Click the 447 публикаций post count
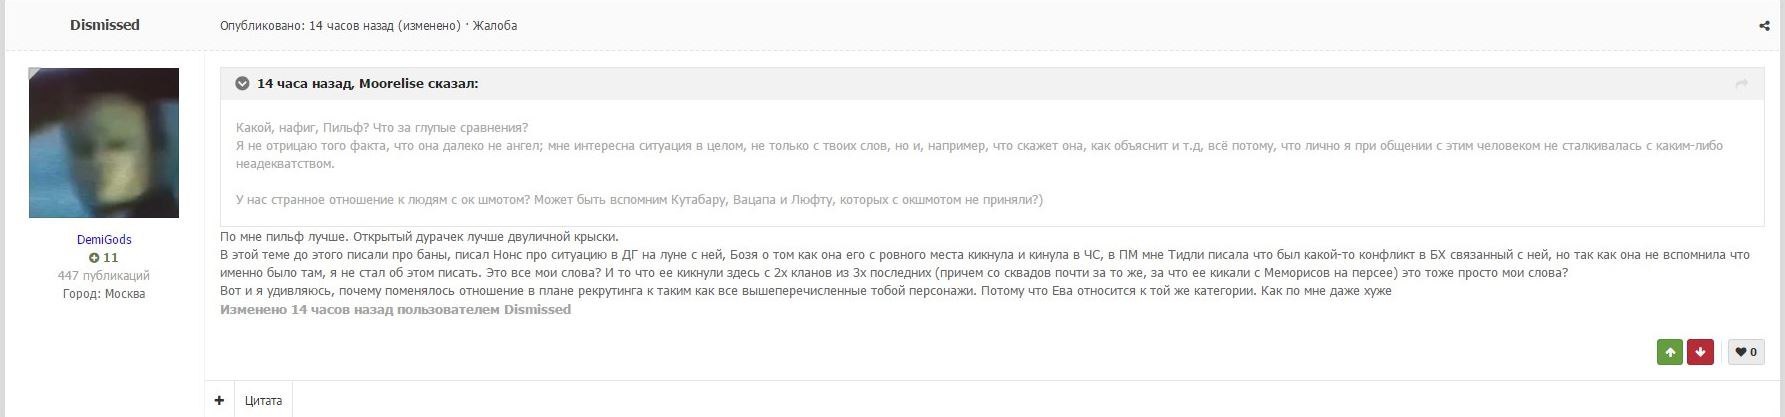This screenshot has width=1785, height=417. click(104, 275)
